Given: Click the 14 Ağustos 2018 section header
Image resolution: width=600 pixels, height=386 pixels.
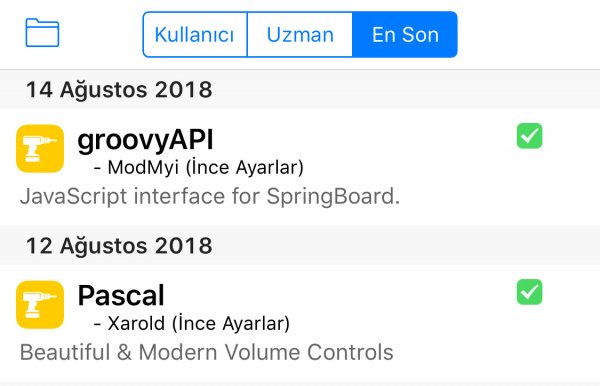Looking at the screenshot, I should click(x=300, y=90).
